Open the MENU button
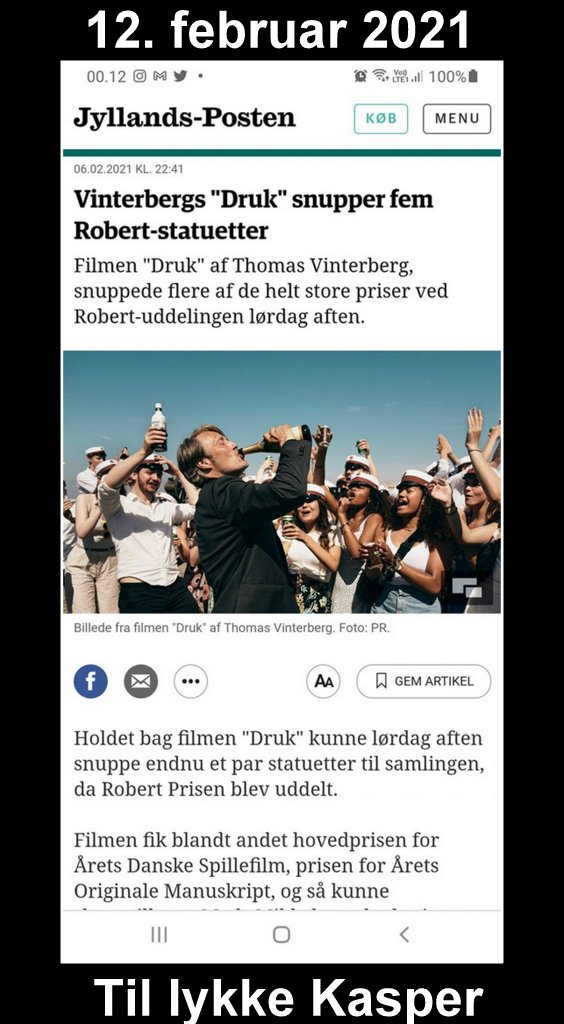The height and width of the screenshot is (1024, 564). (x=457, y=119)
